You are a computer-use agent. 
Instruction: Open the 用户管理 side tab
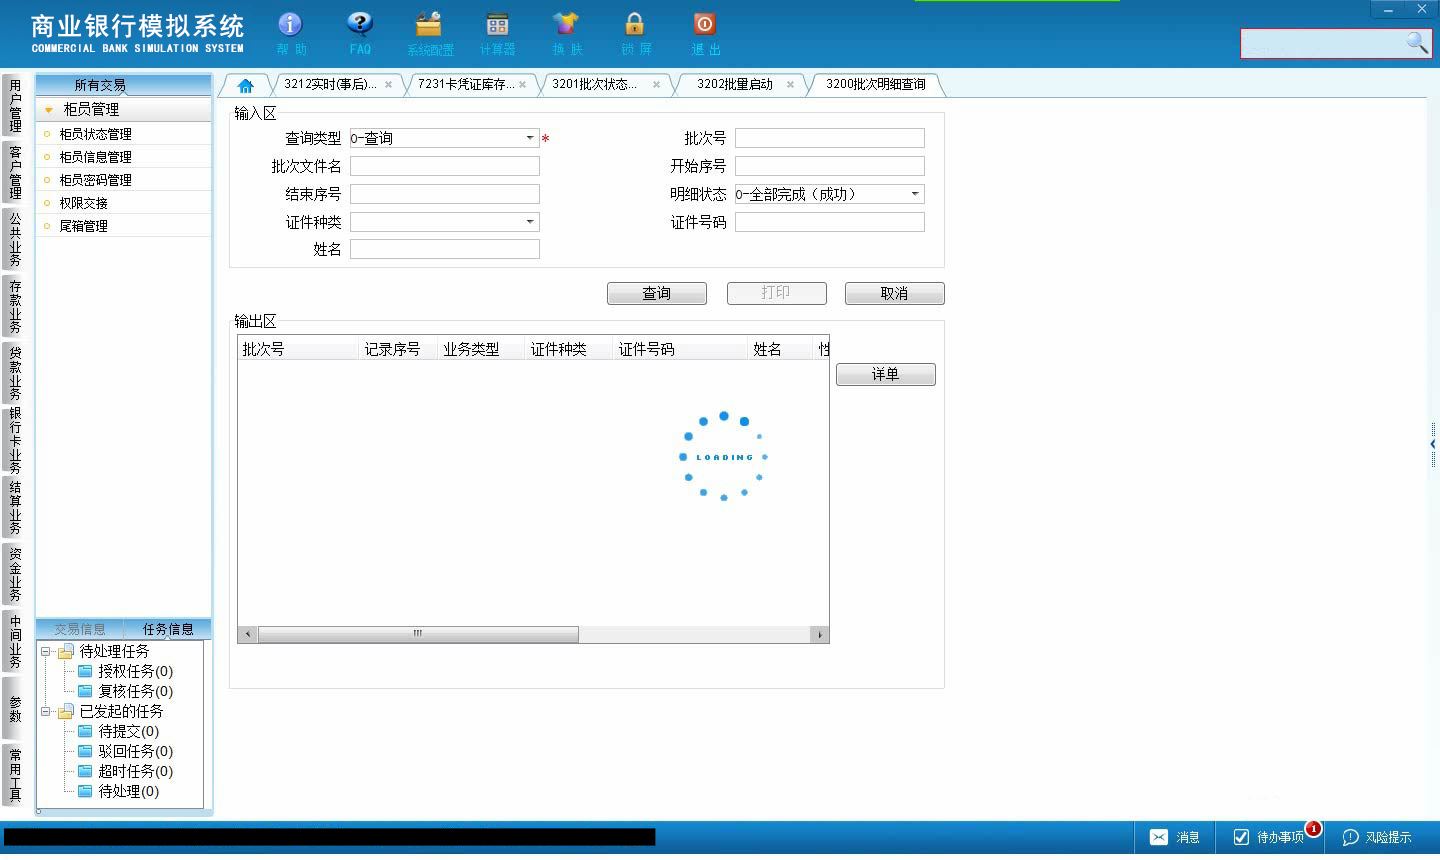pyautogui.click(x=14, y=105)
